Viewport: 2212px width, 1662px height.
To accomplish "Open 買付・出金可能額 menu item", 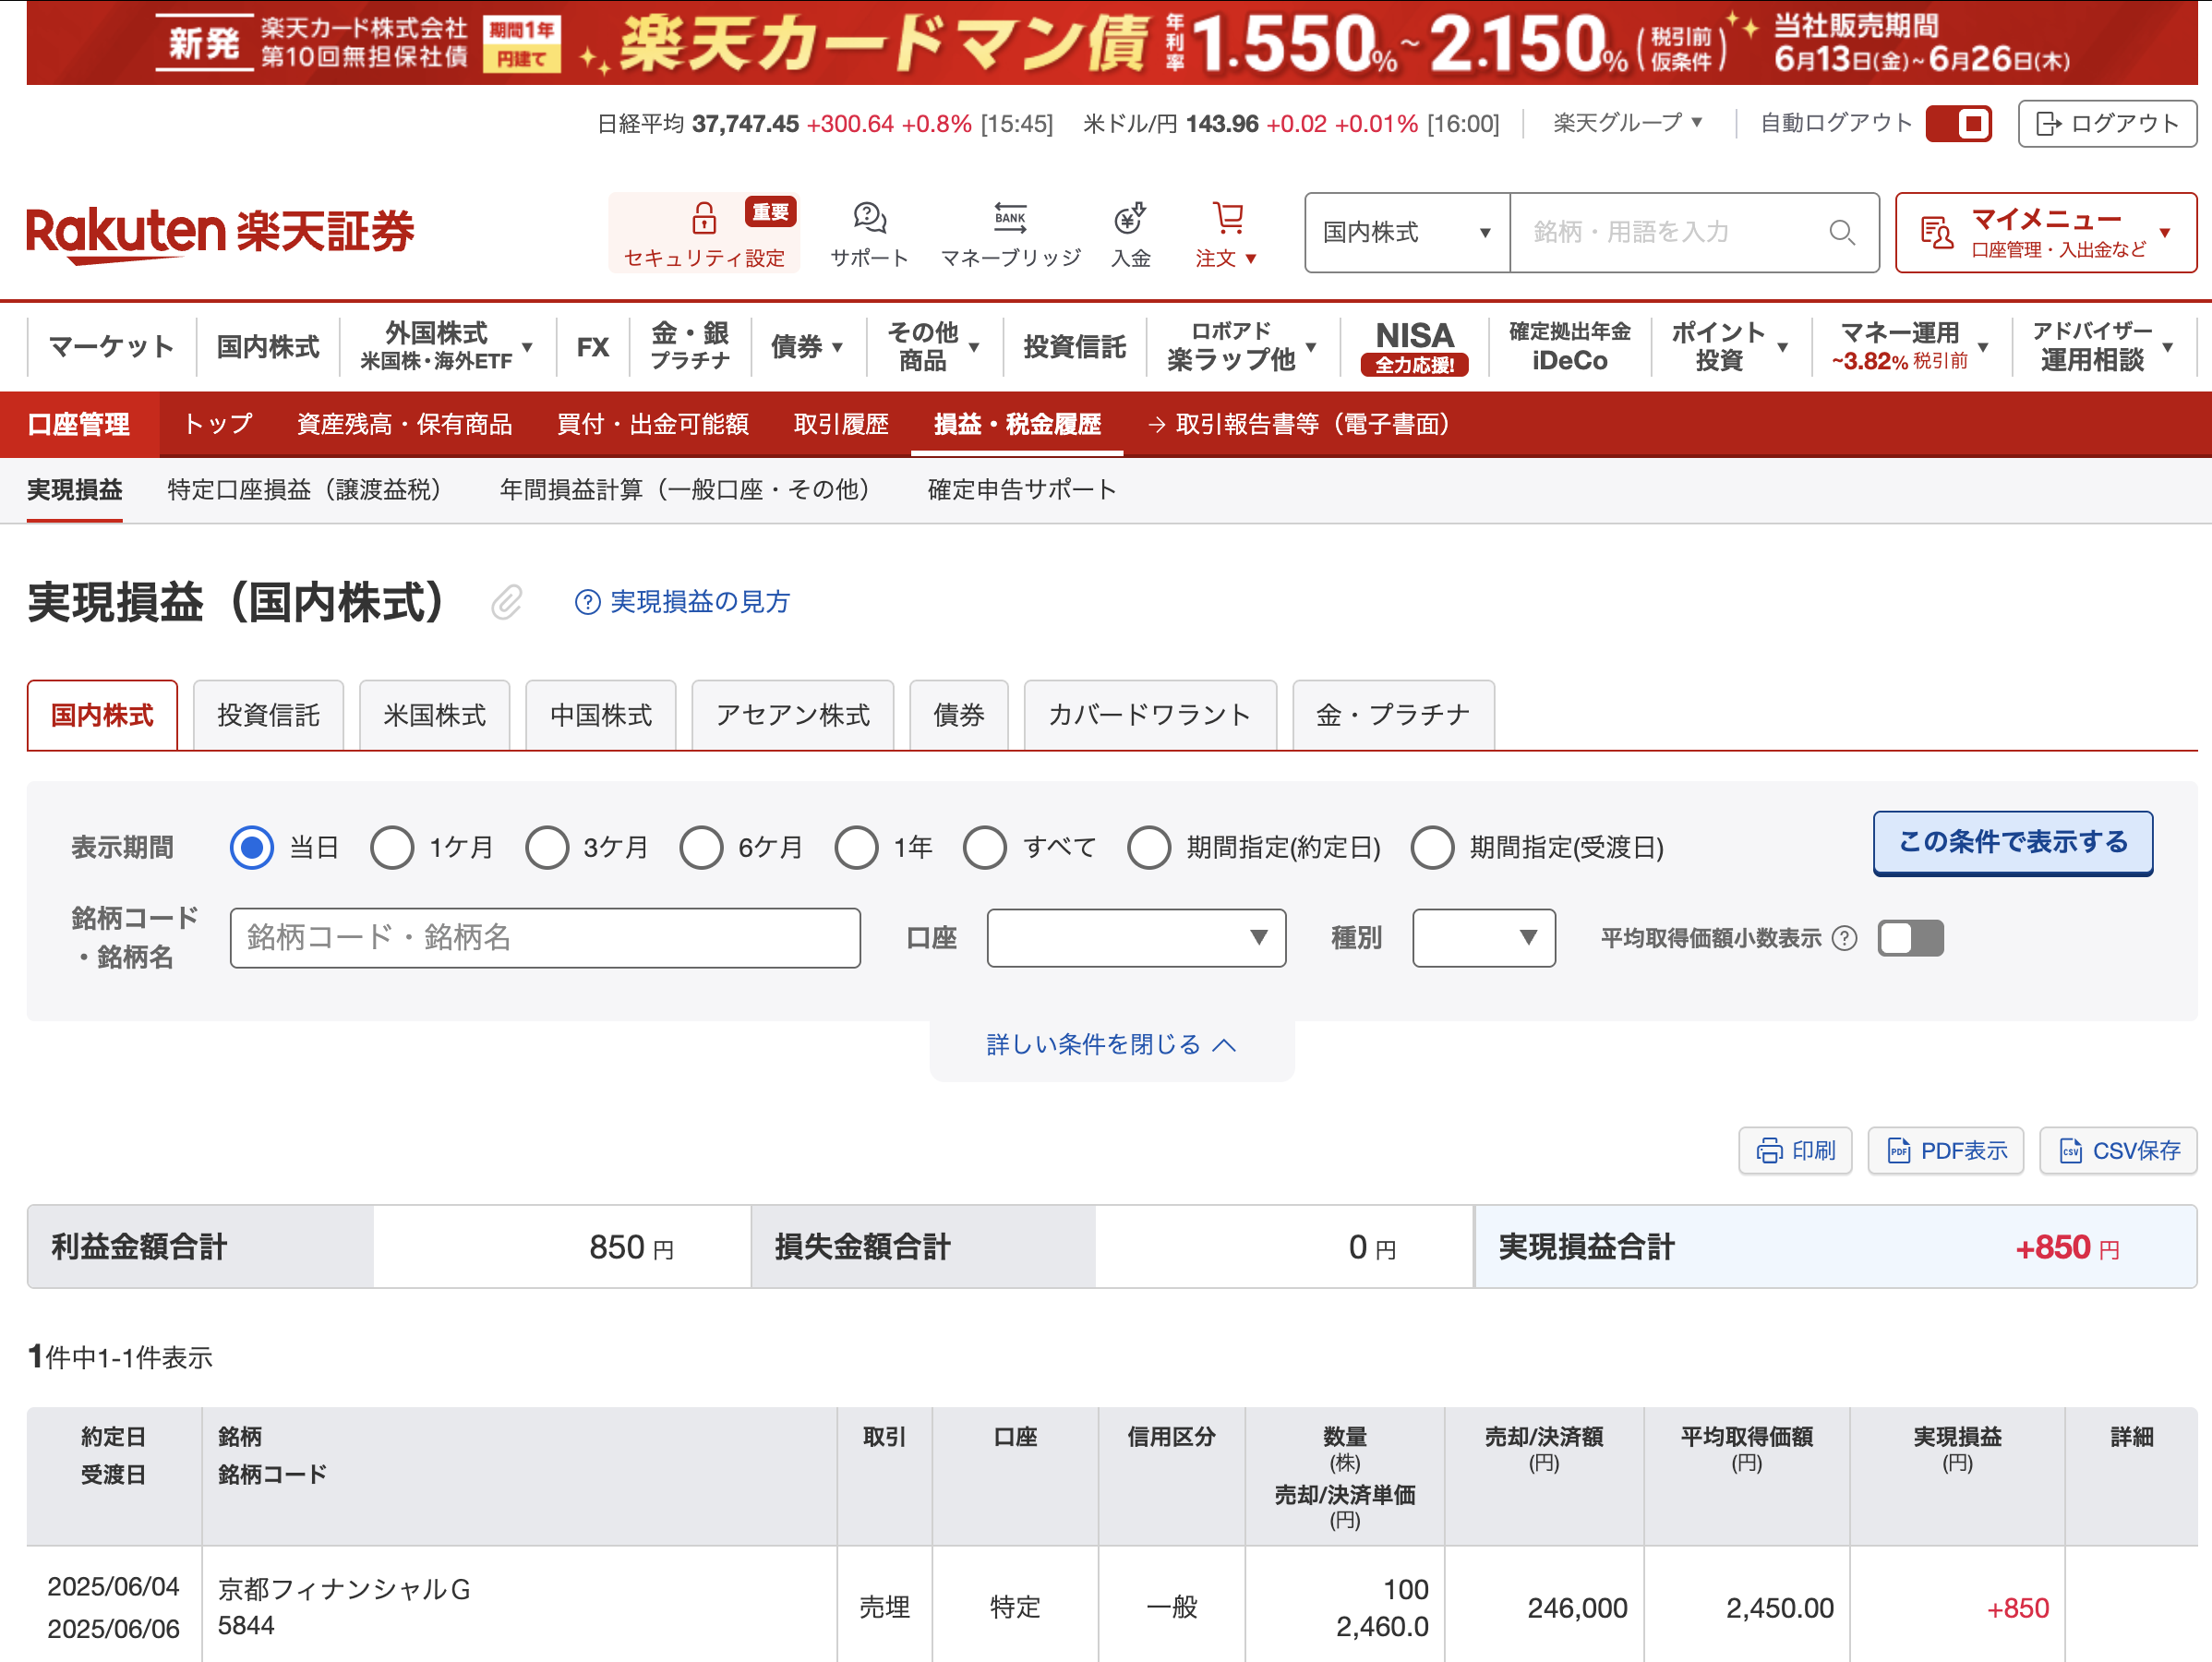I will (x=652, y=425).
